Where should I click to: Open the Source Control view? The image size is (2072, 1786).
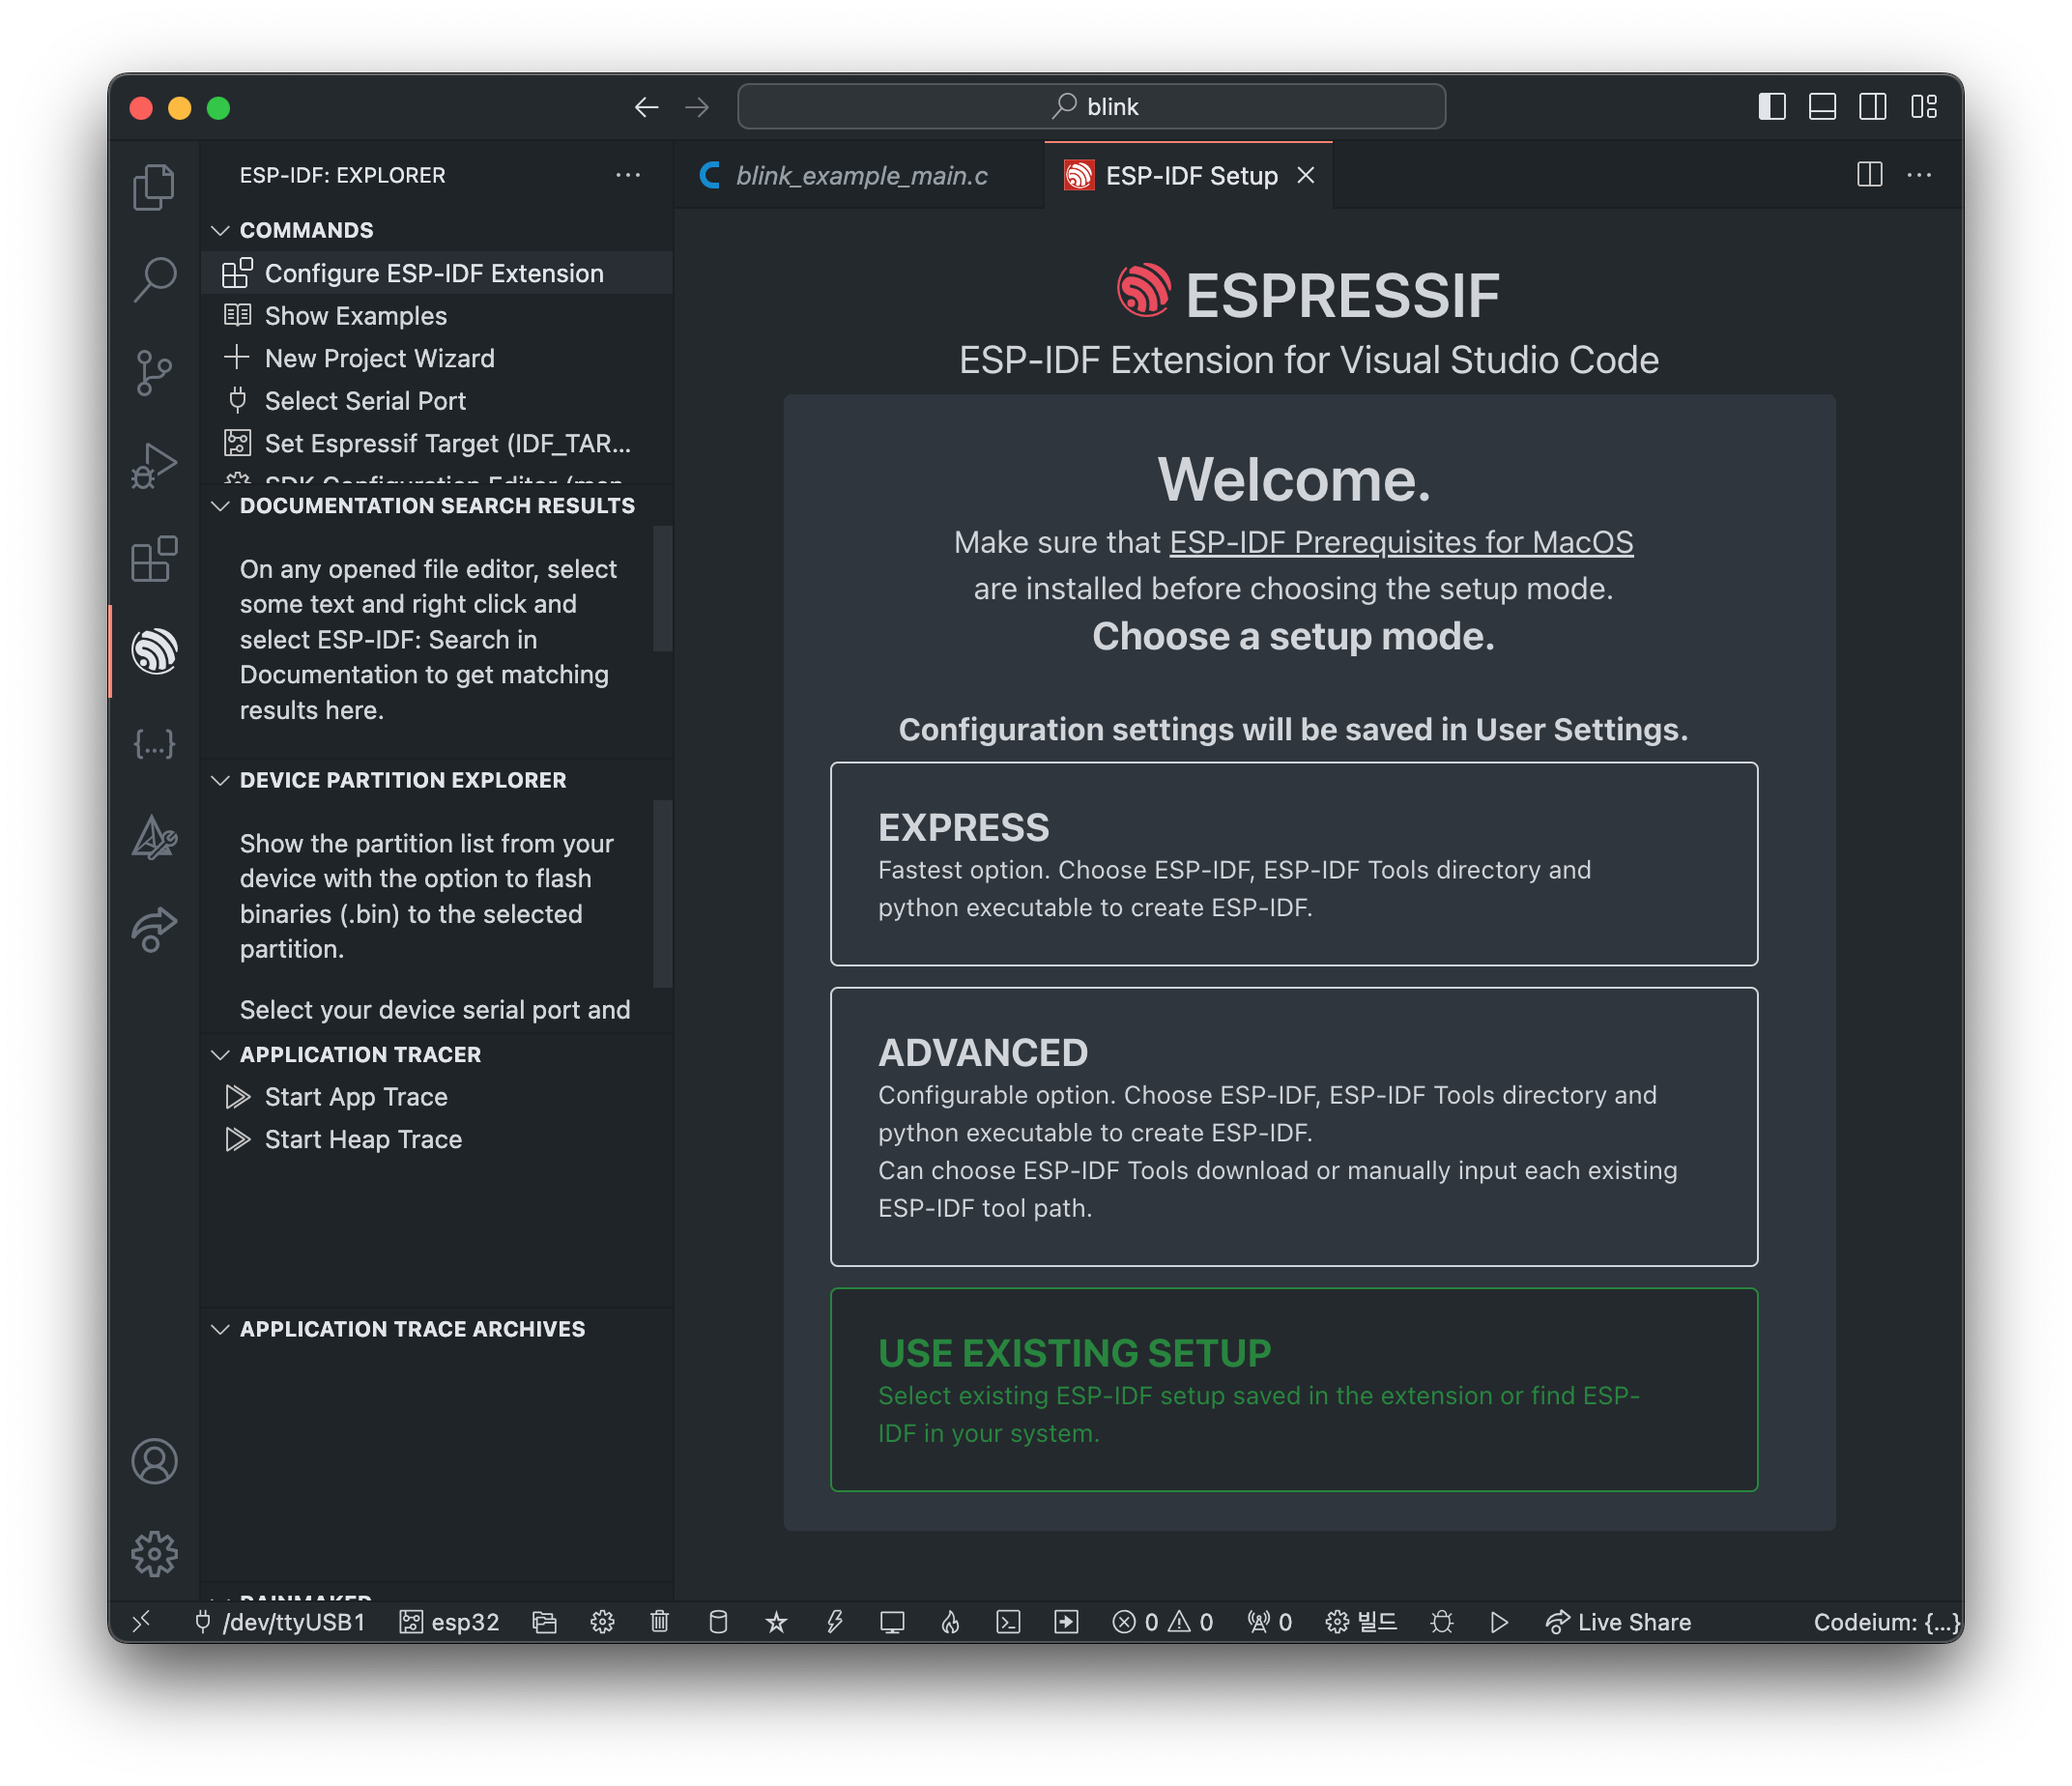point(154,372)
